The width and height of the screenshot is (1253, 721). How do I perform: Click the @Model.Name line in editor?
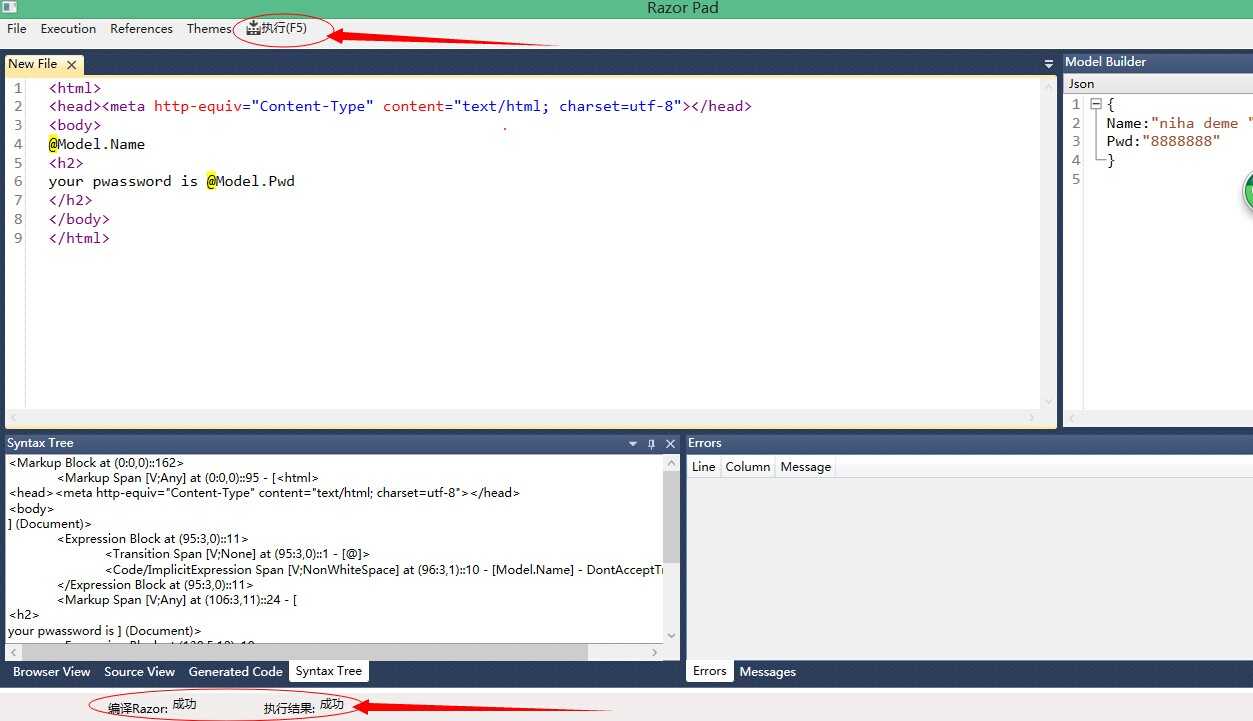click(96, 144)
